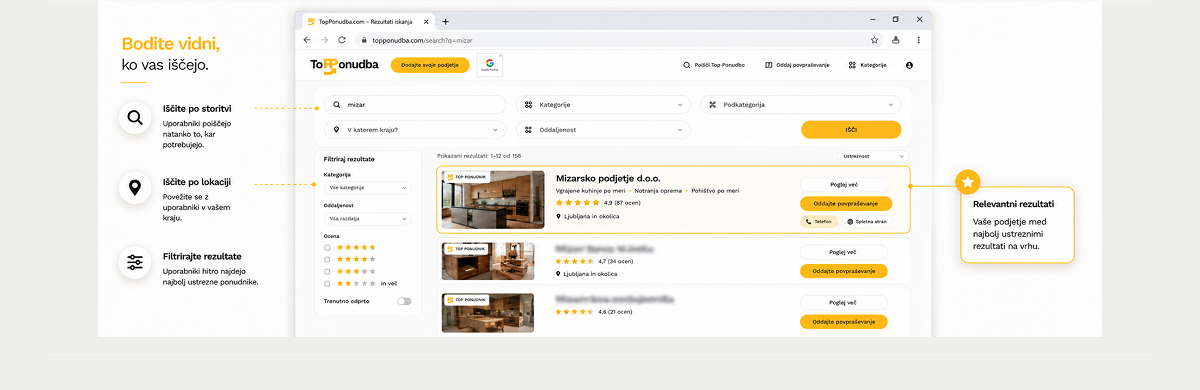Click the TOP PONUDNIK badge on Mizarsko podjetje card
This screenshot has height=390, width=1200.
466,177
